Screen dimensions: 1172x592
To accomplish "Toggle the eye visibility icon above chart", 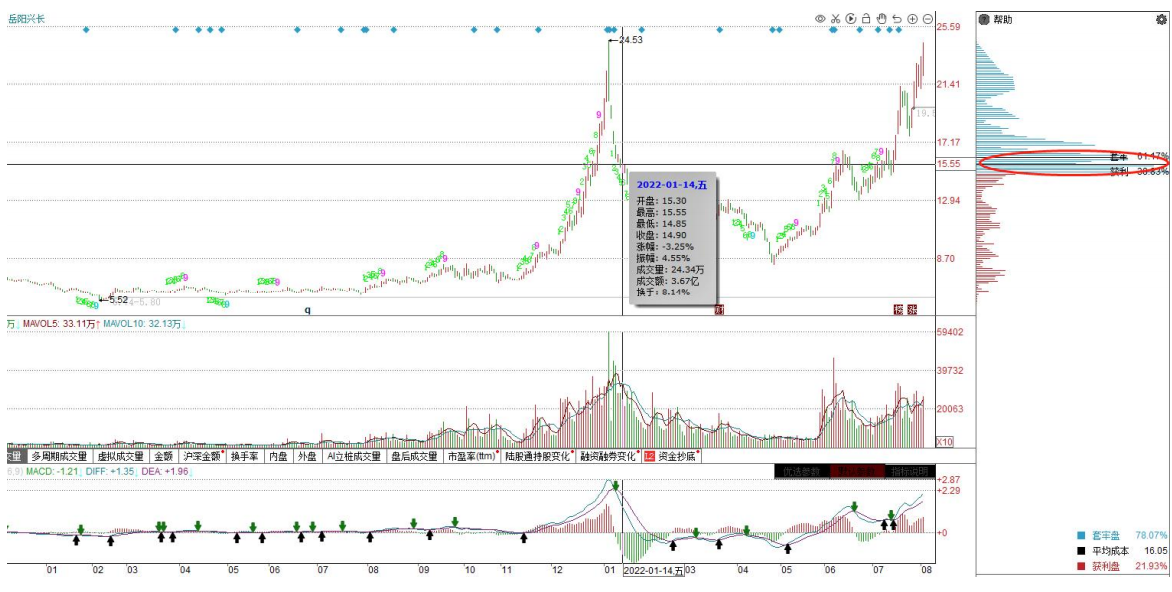I will point(820,19).
